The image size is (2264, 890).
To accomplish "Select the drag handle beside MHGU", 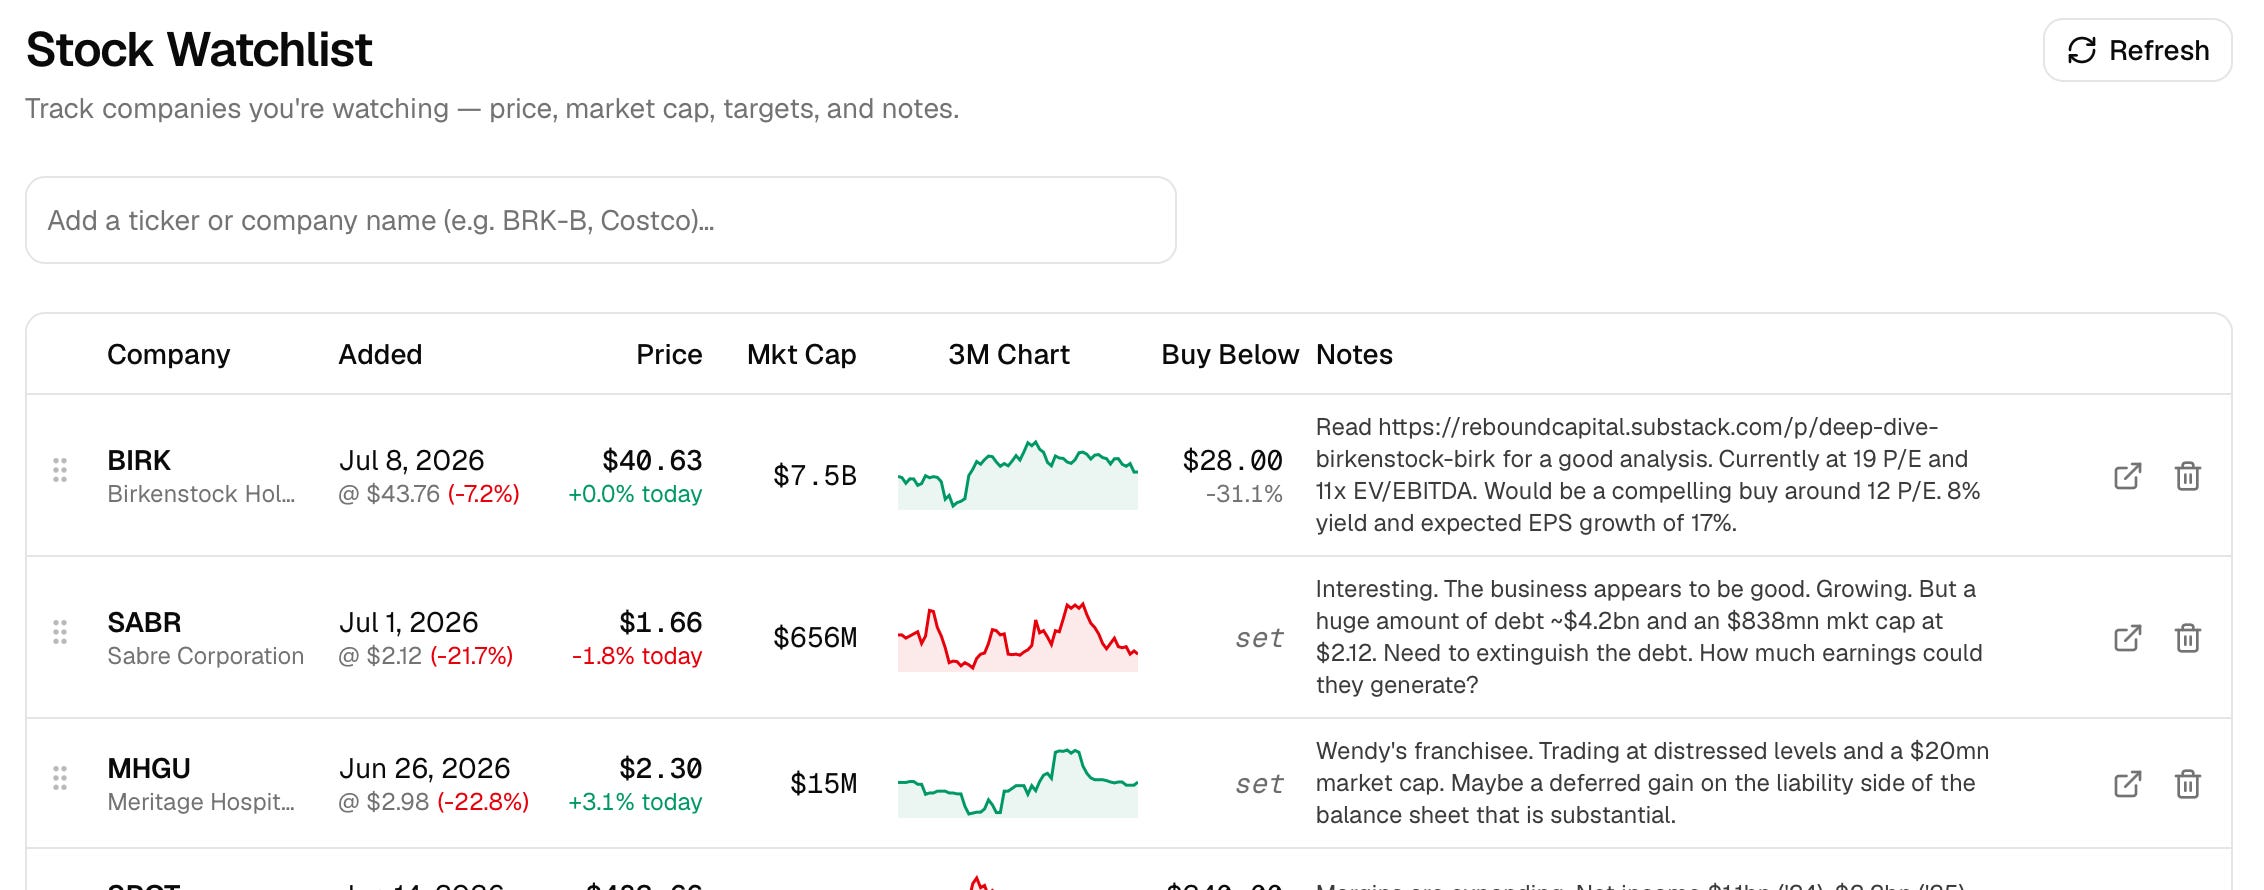I will click(60, 778).
